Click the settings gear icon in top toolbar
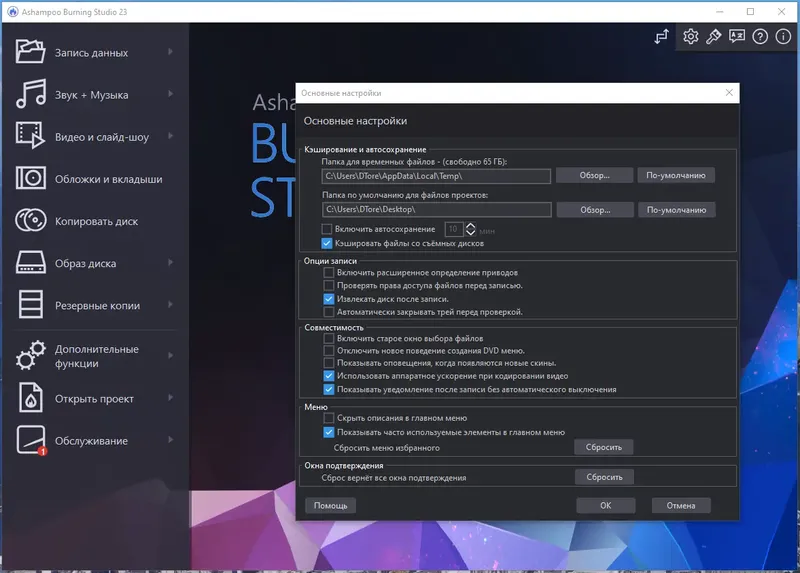Viewport: 800px width, 573px height. (690, 36)
